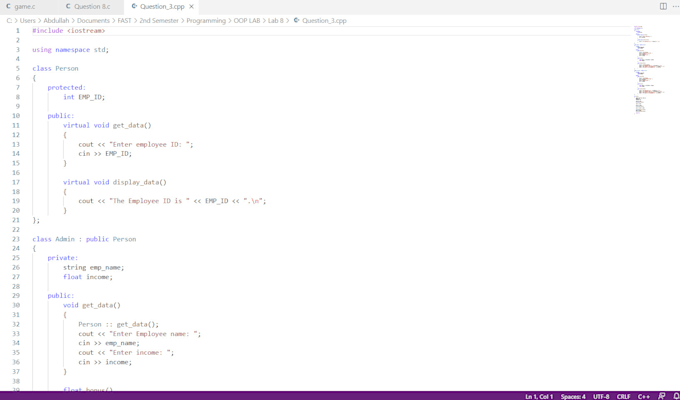Viewport: 680px width, 400px height.
Task: Click 'cin >> emp_name;' line
Action: 109,343
